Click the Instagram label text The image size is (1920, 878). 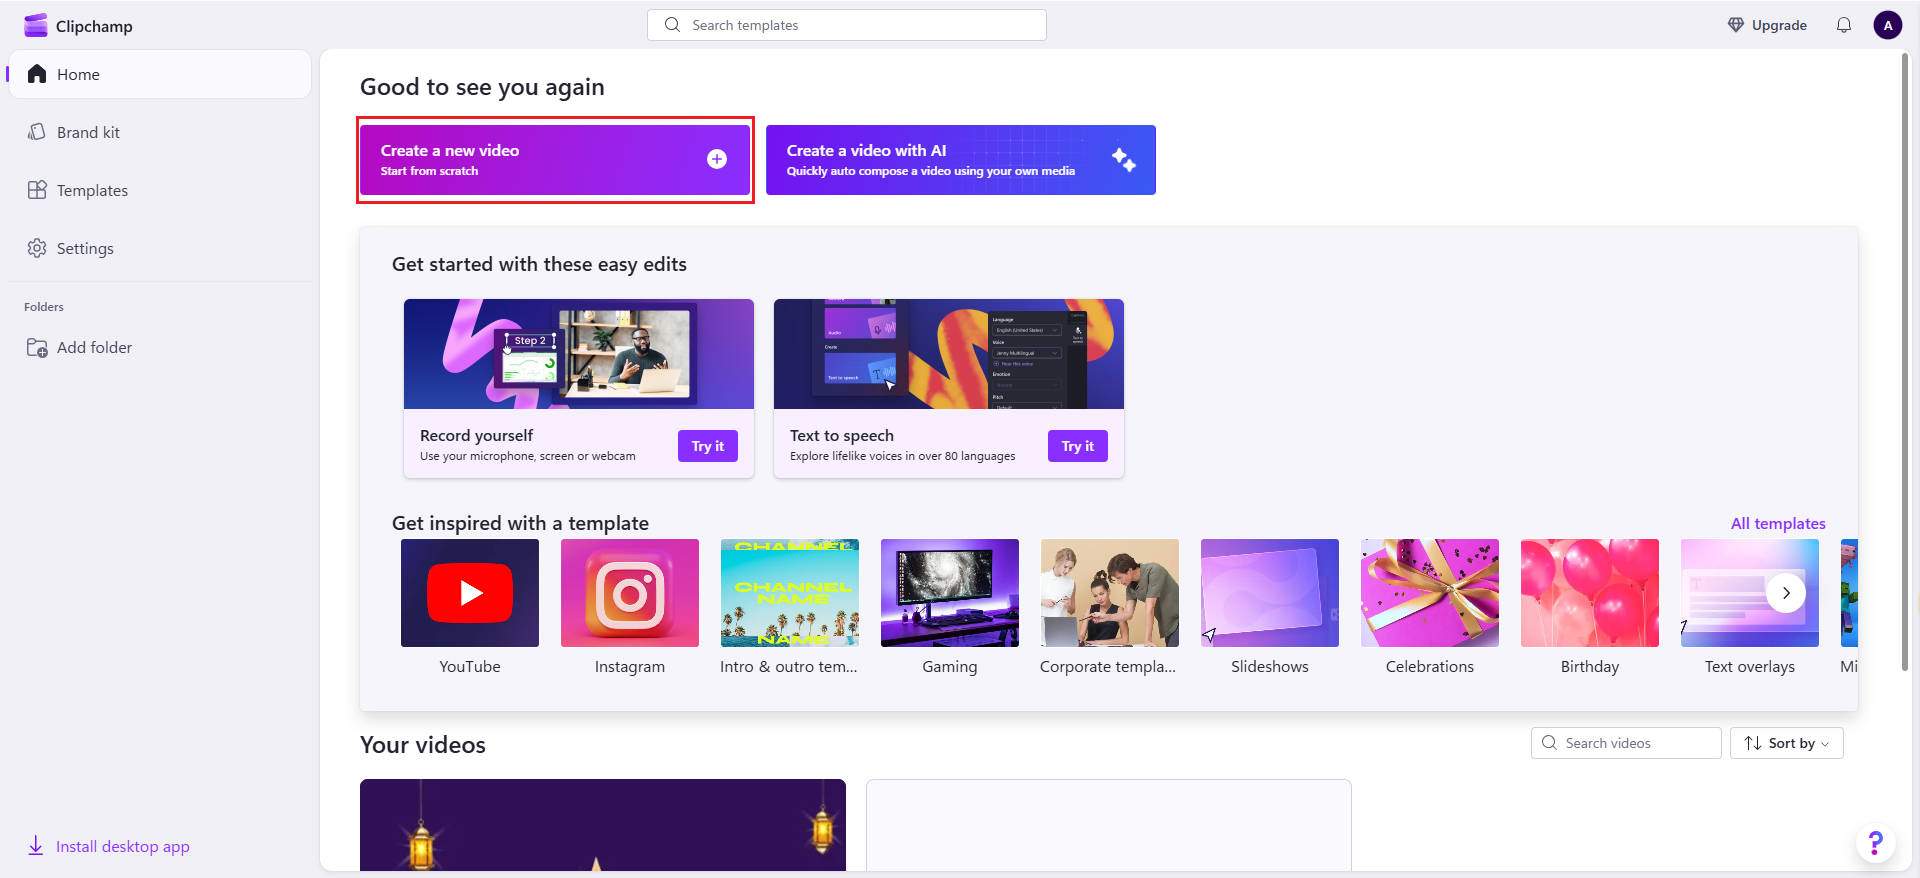(x=630, y=667)
